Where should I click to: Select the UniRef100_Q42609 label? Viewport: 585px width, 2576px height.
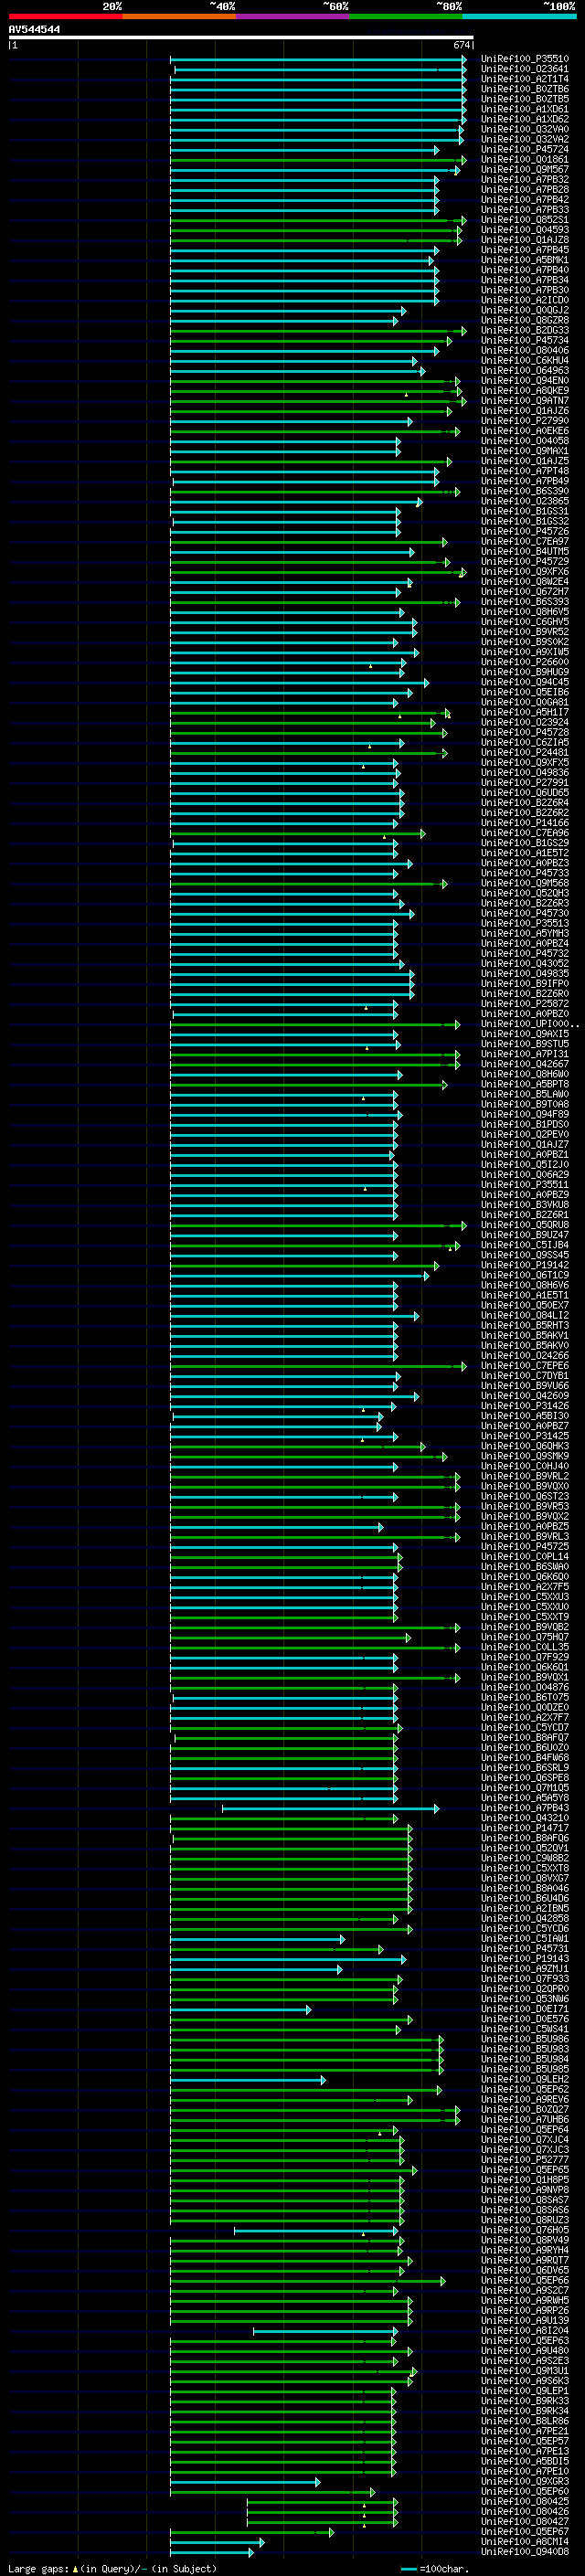(x=525, y=1396)
